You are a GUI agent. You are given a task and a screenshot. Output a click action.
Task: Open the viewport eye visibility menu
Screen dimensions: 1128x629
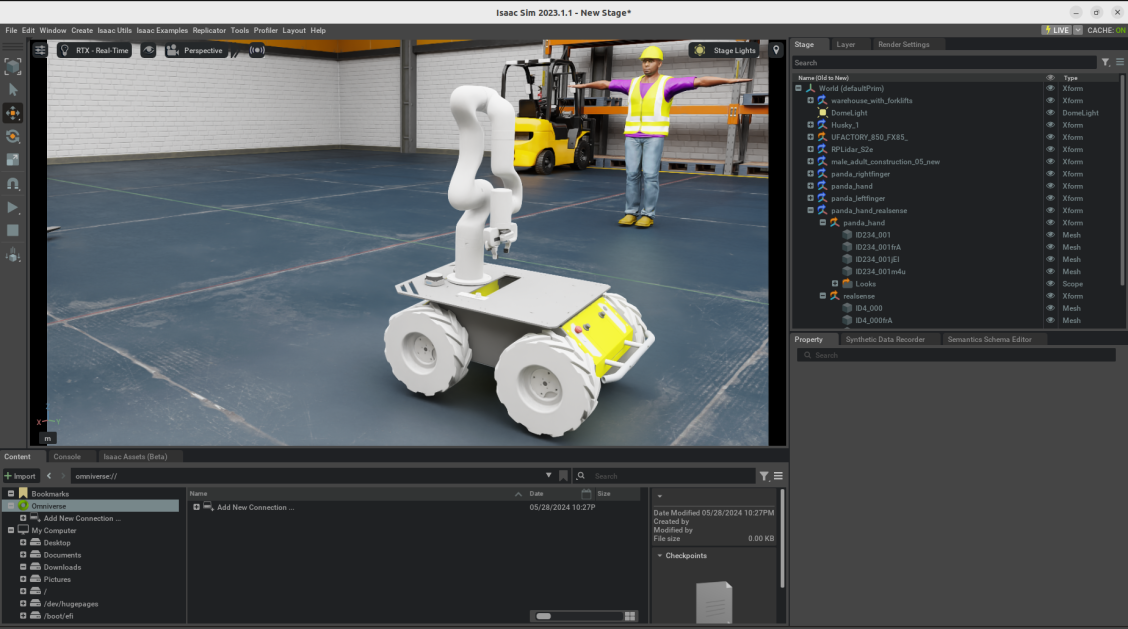coord(149,50)
